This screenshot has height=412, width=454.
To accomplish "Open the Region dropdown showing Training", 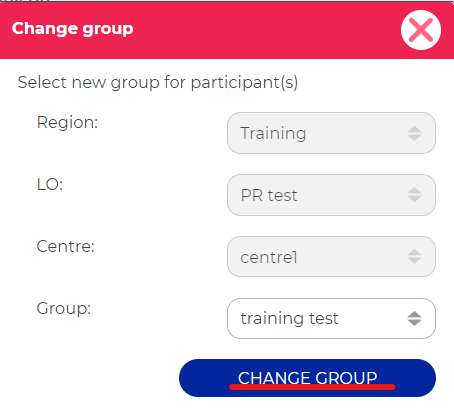I will [331, 133].
